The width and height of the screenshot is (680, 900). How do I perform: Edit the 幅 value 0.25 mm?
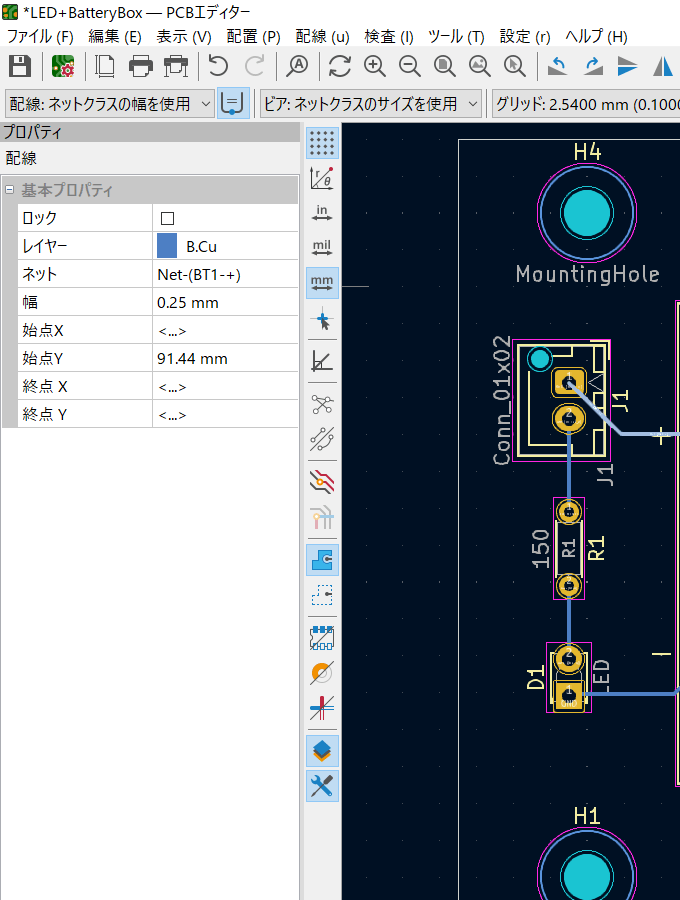226,302
